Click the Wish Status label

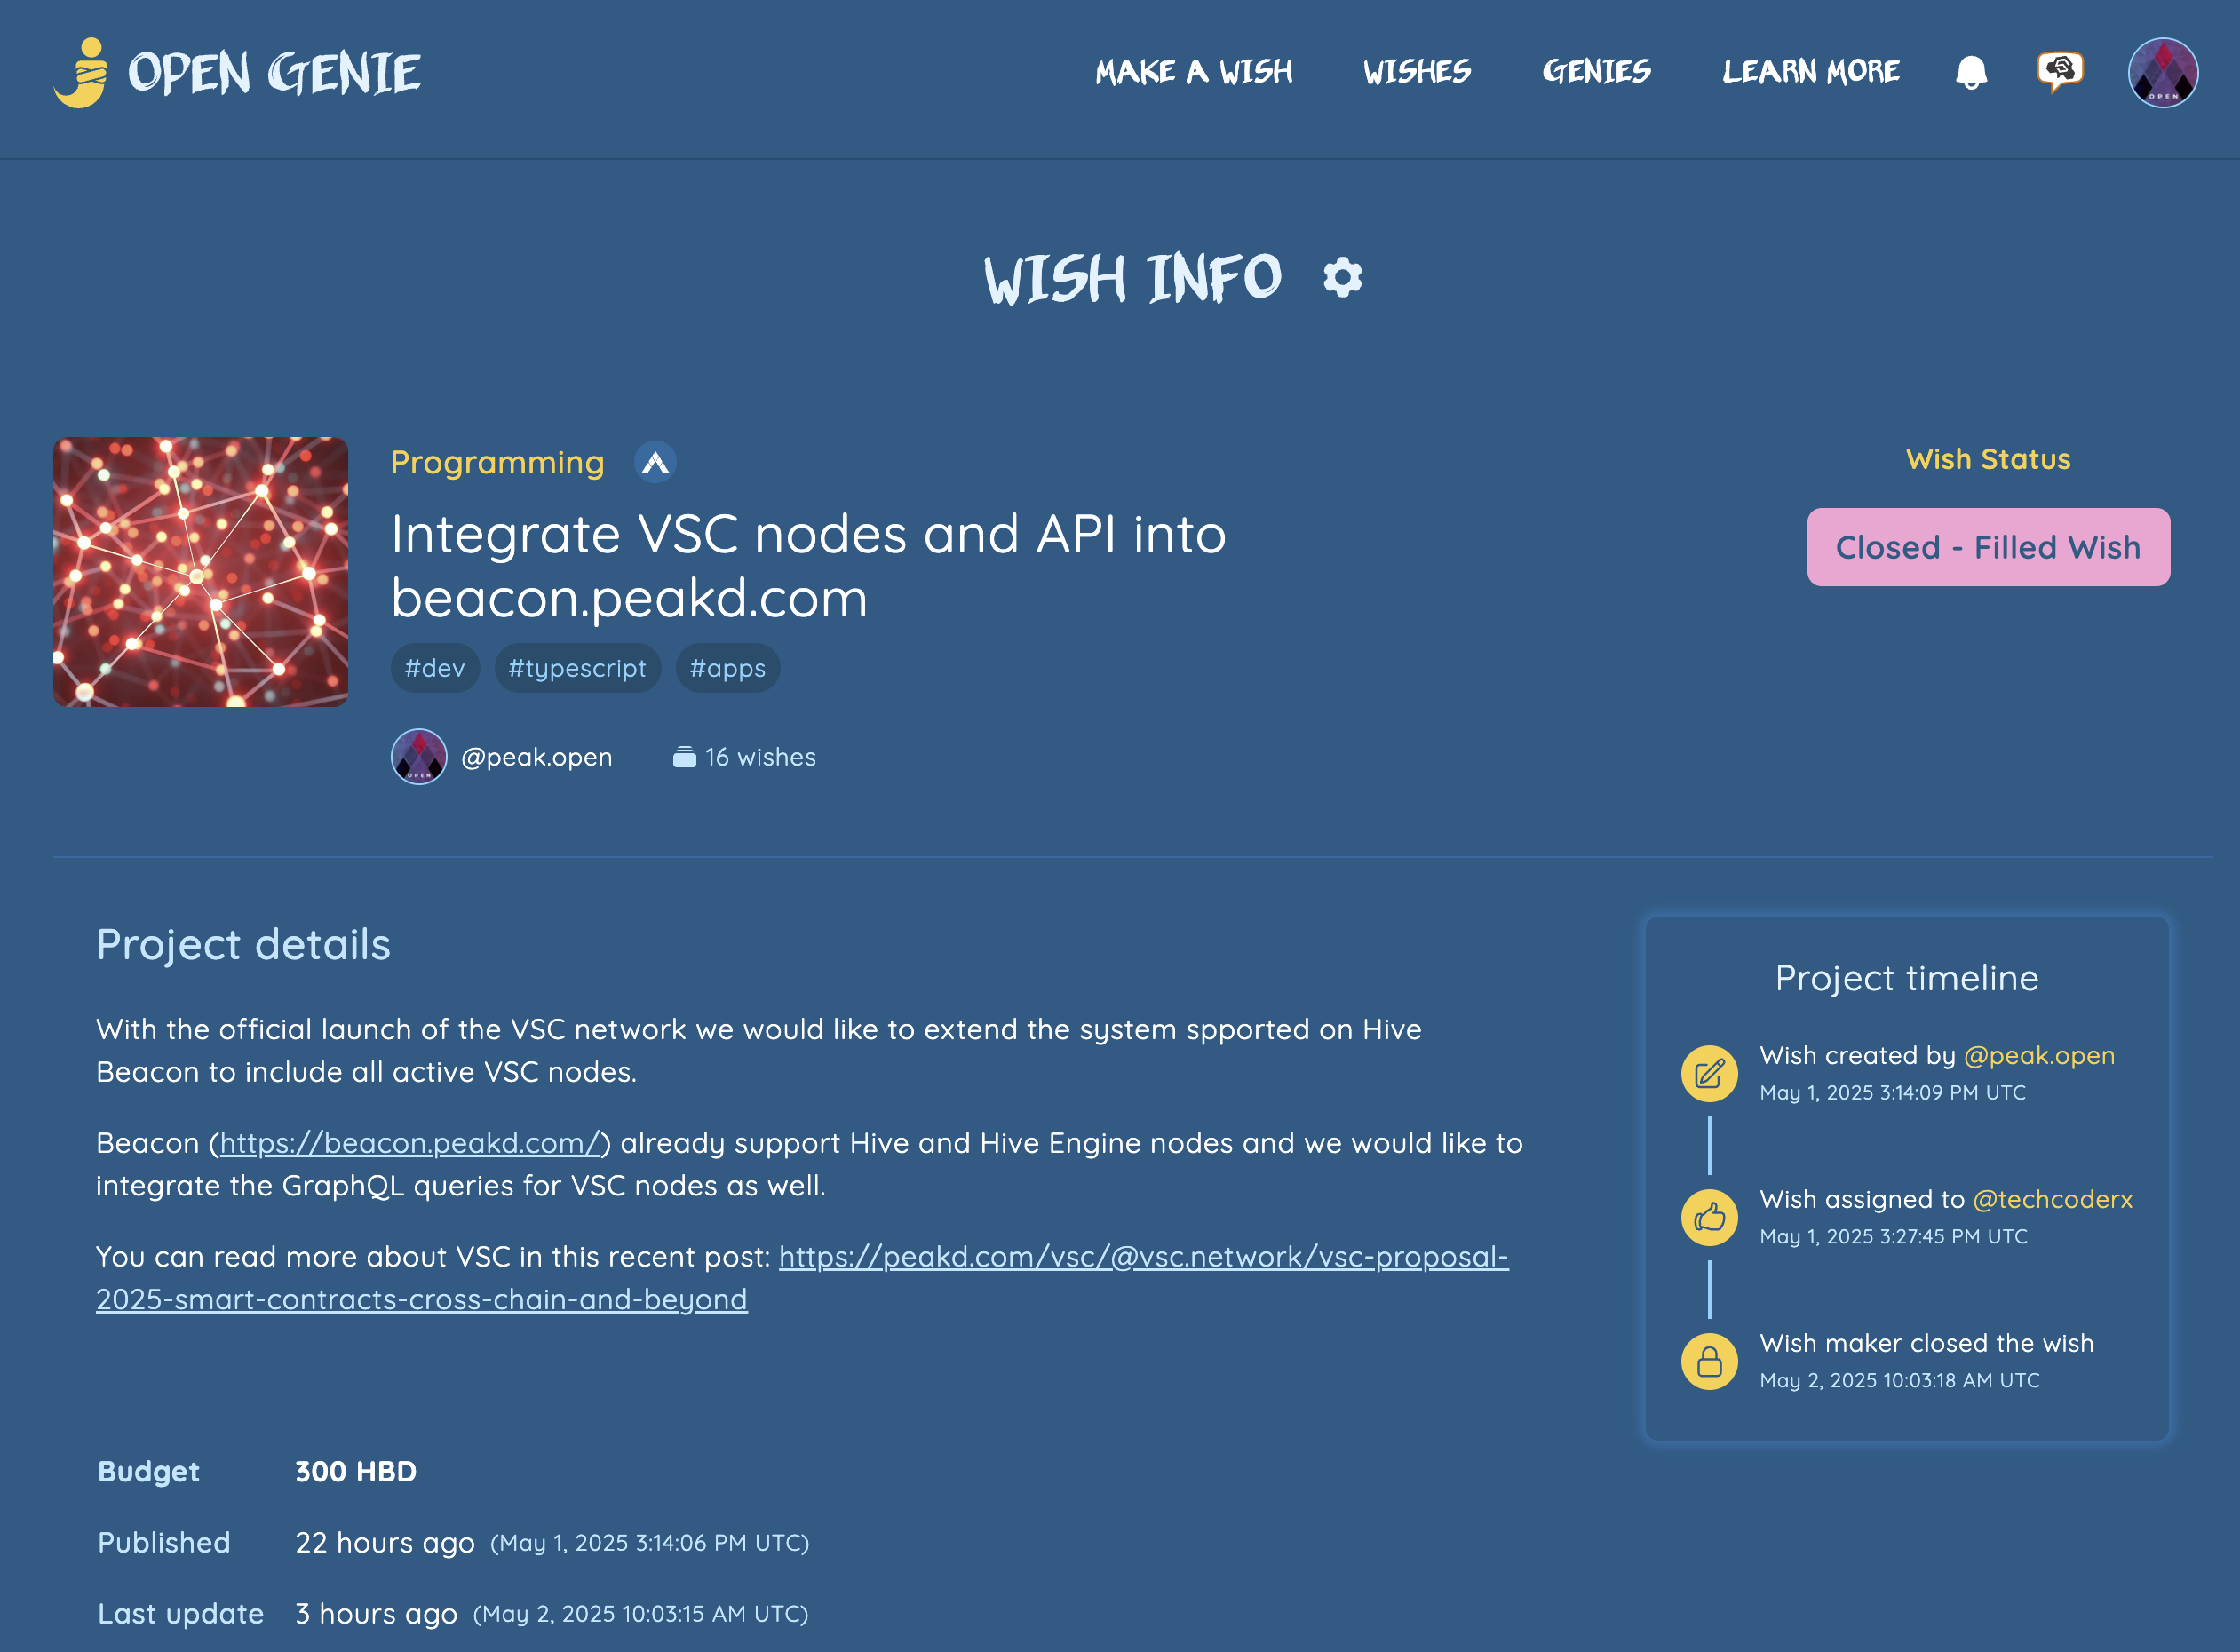(x=1988, y=459)
